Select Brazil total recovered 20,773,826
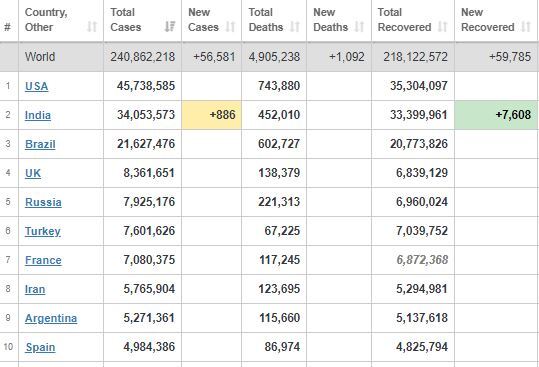Viewport: 539px width, 367px height. pos(419,144)
